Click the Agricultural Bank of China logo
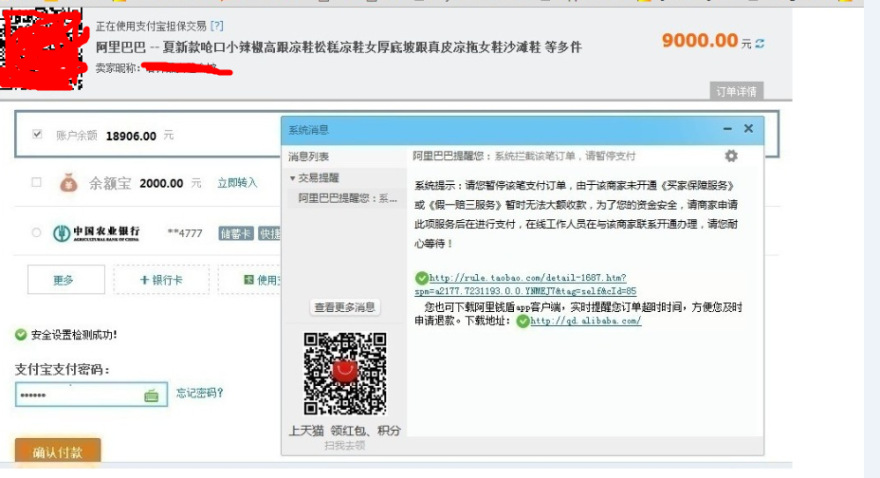 (x=97, y=233)
